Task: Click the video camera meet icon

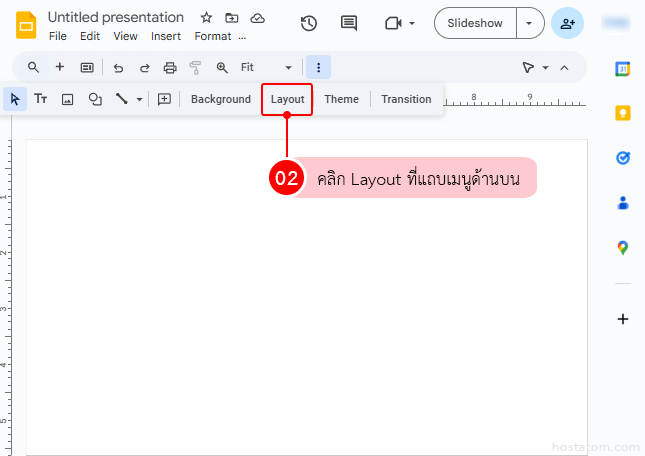Action: [x=393, y=23]
